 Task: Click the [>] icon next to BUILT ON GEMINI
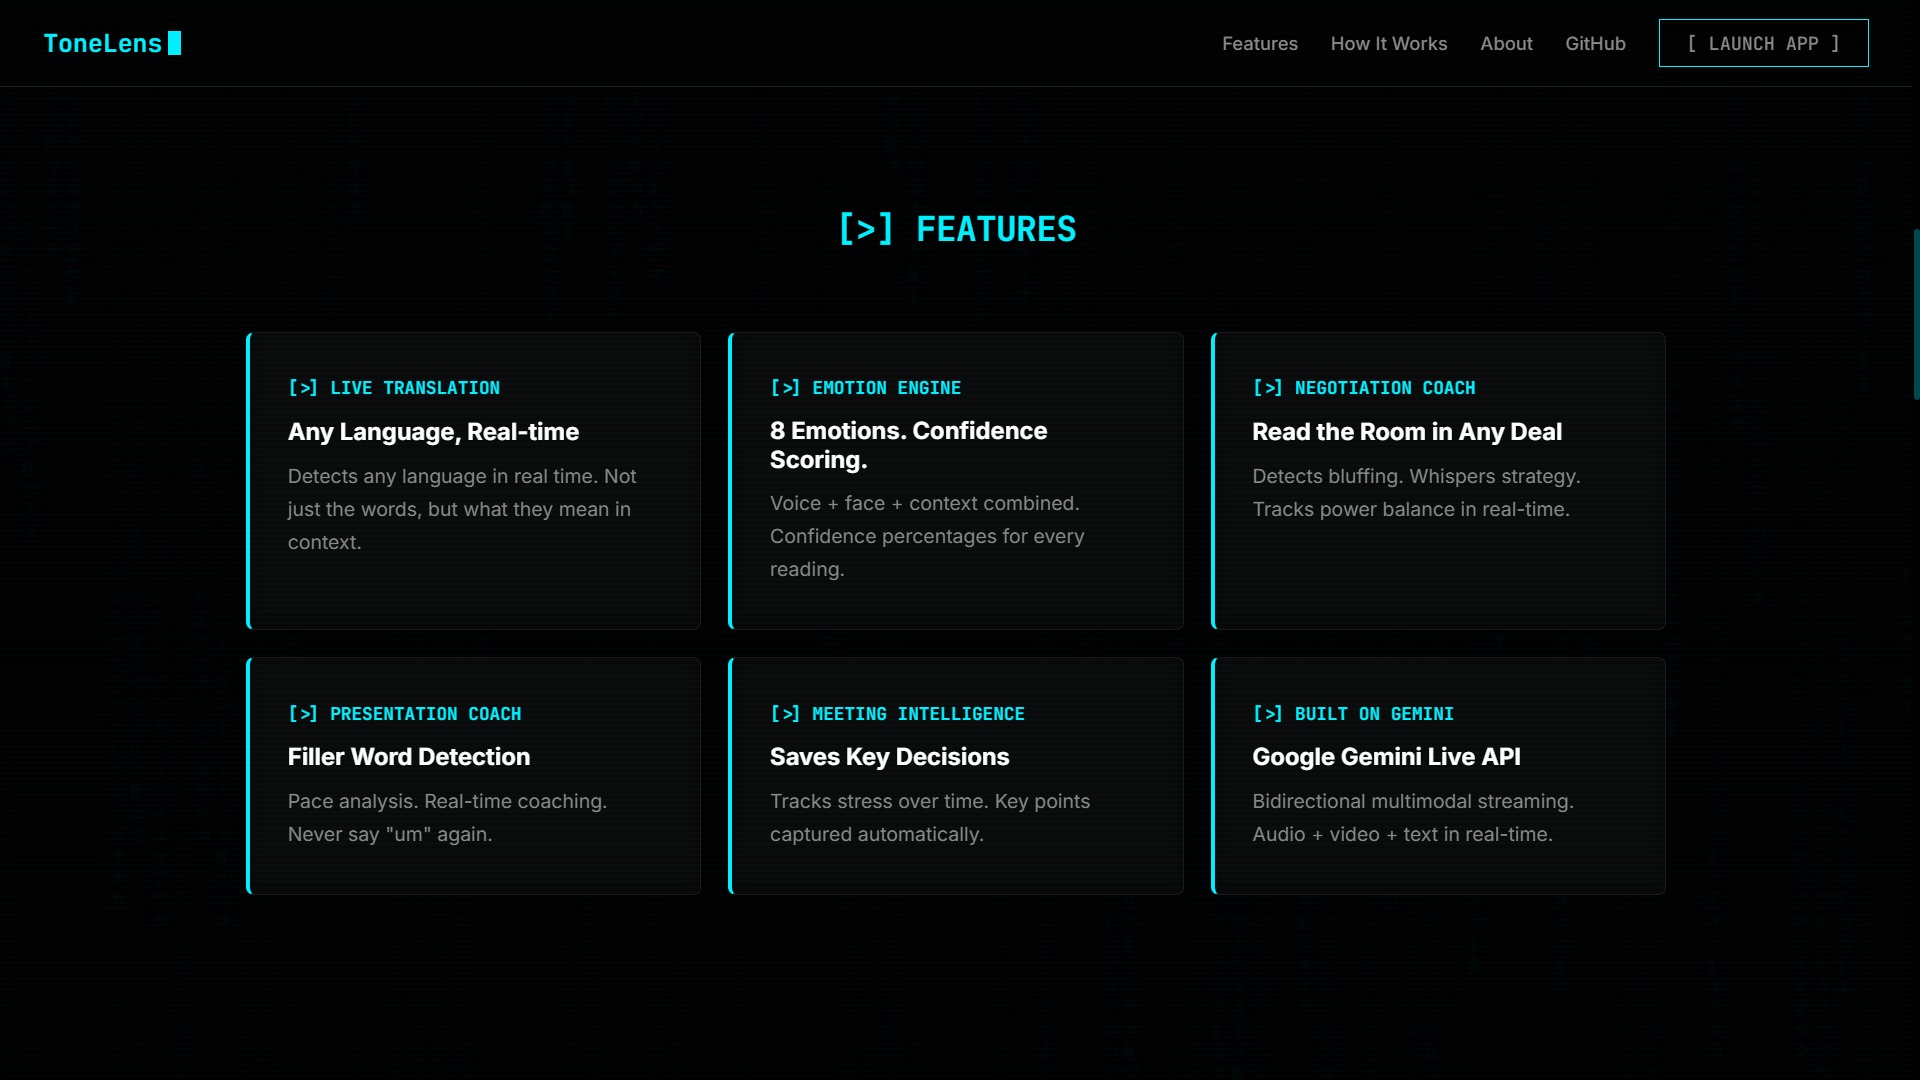coord(1267,714)
